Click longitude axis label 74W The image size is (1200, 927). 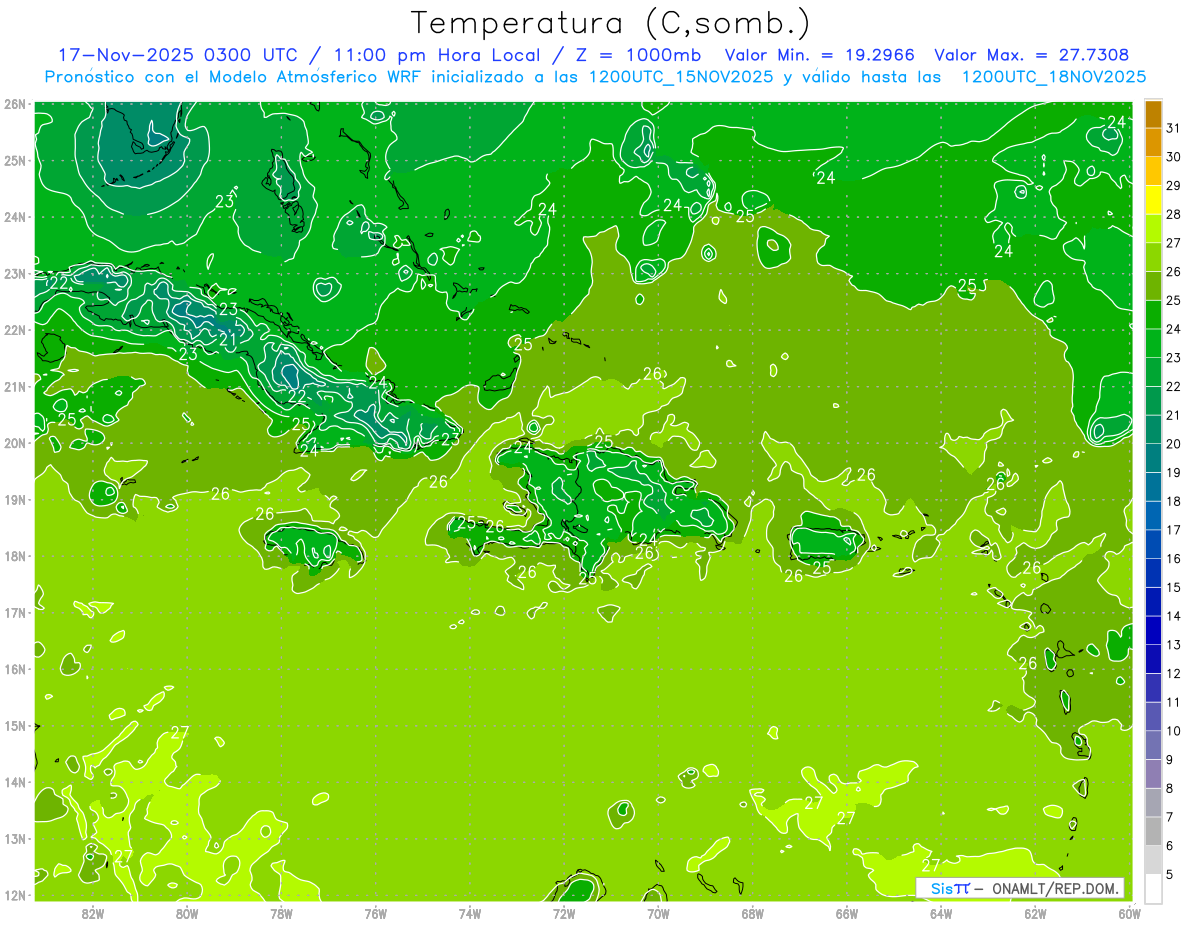point(470,913)
